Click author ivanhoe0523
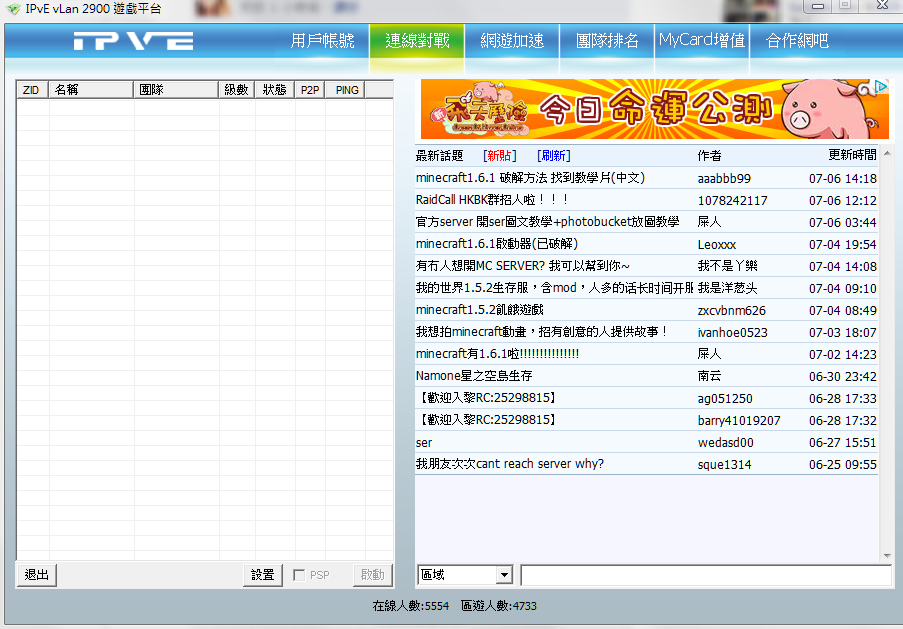 point(732,332)
